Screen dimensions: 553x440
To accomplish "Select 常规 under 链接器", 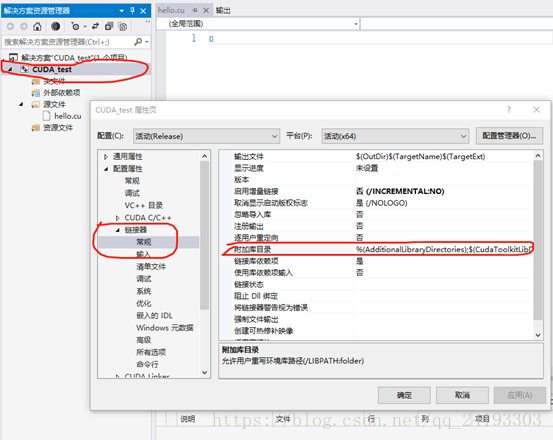I will (144, 242).
